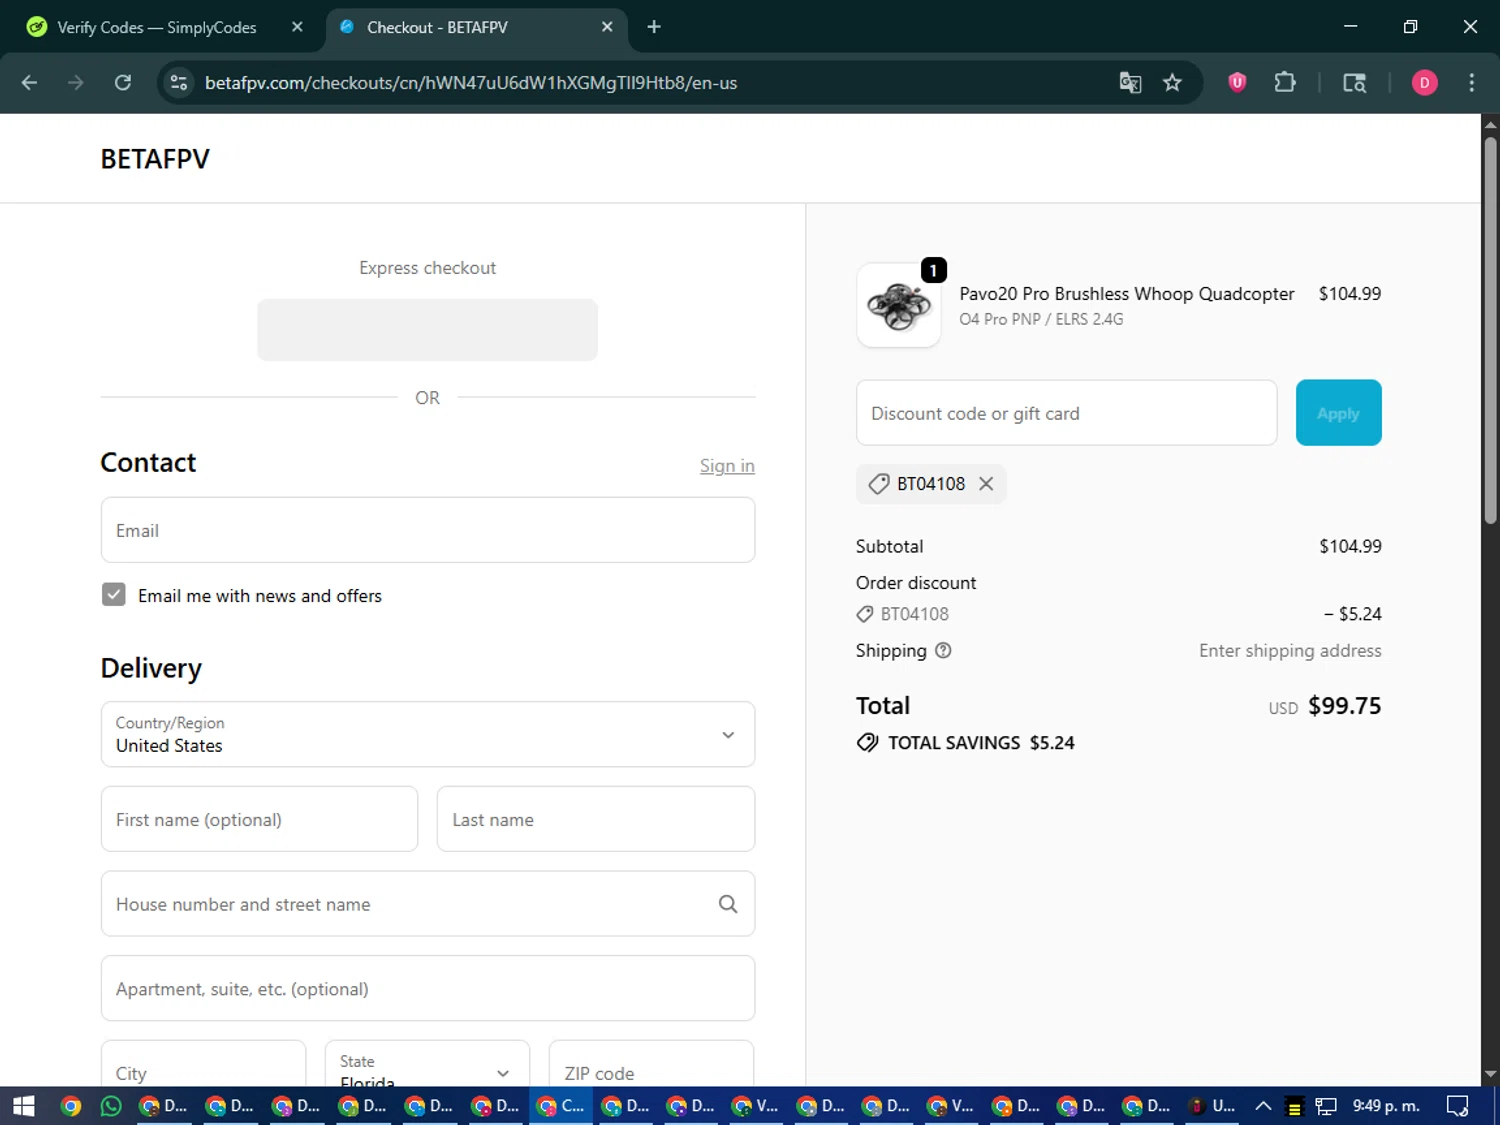Open WhatsApp from the taskbar

pos(111,1106)
